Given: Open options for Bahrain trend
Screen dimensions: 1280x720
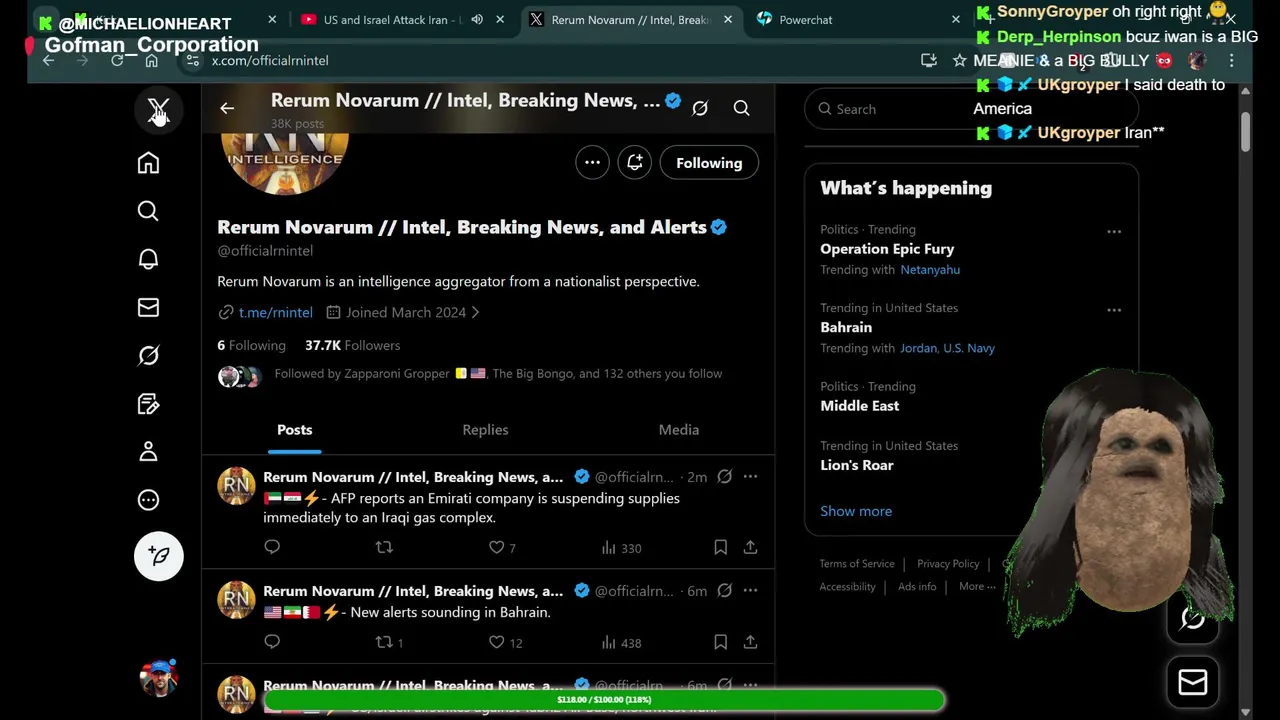Looking at the screenshot, I should click(x=1114, y=310).
